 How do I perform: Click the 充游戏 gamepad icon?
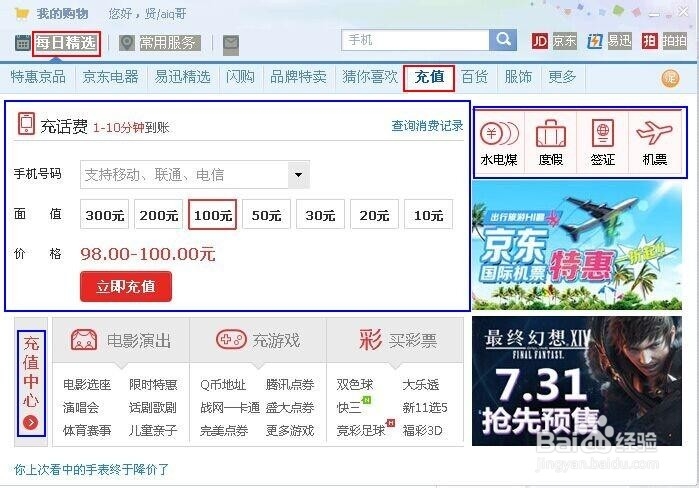tap(231, 340)
